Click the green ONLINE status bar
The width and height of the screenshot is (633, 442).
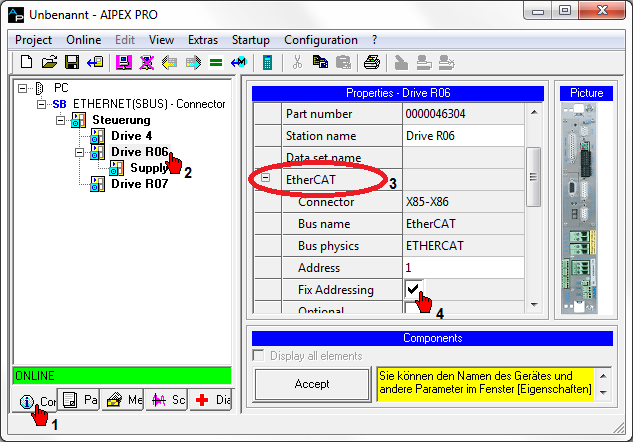[x=122, y=376]
